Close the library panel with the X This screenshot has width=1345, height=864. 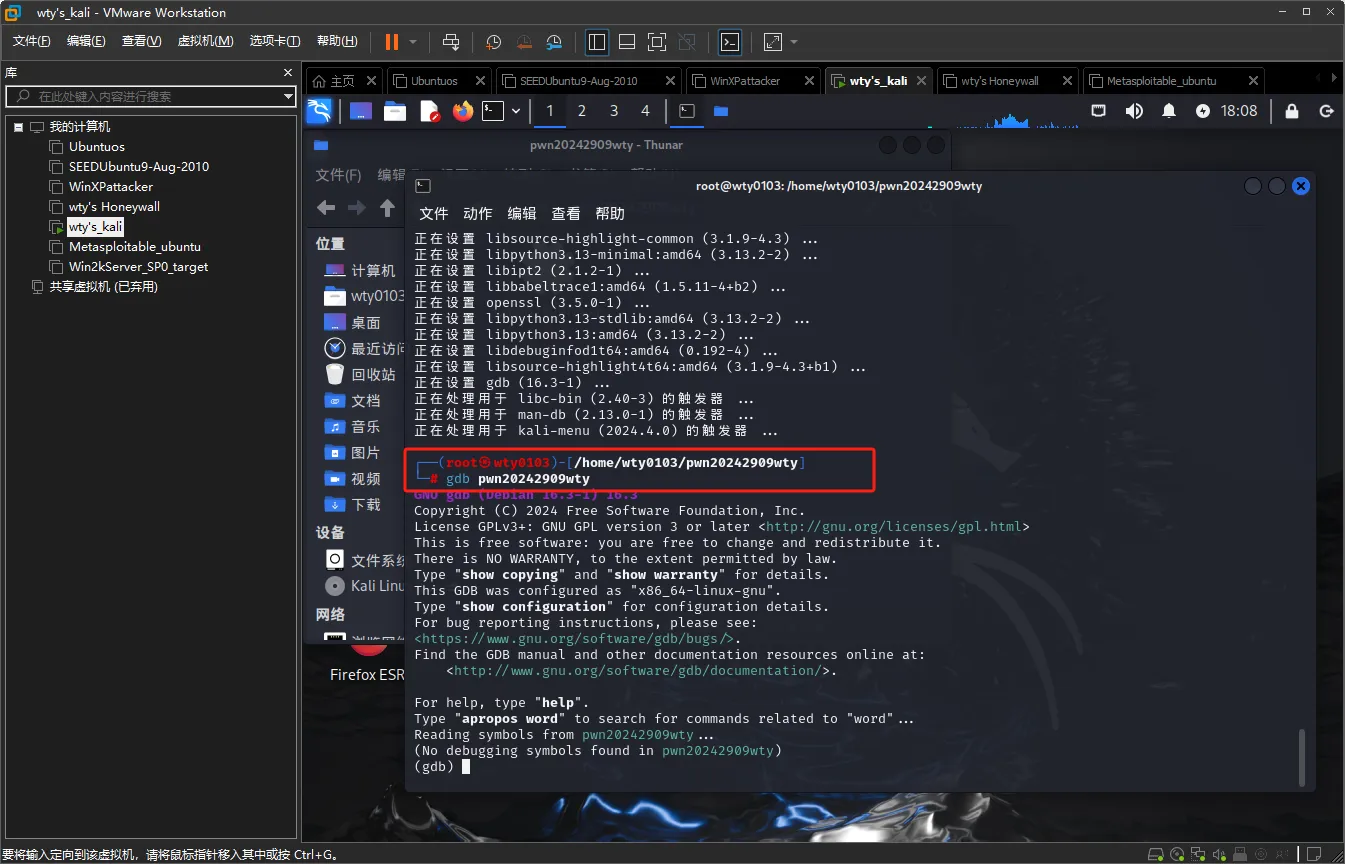(x=288, y=73)
